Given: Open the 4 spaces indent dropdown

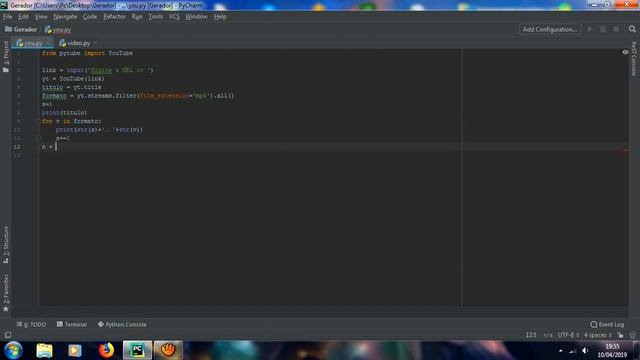Looking at the screenshot, I should 598,335.
